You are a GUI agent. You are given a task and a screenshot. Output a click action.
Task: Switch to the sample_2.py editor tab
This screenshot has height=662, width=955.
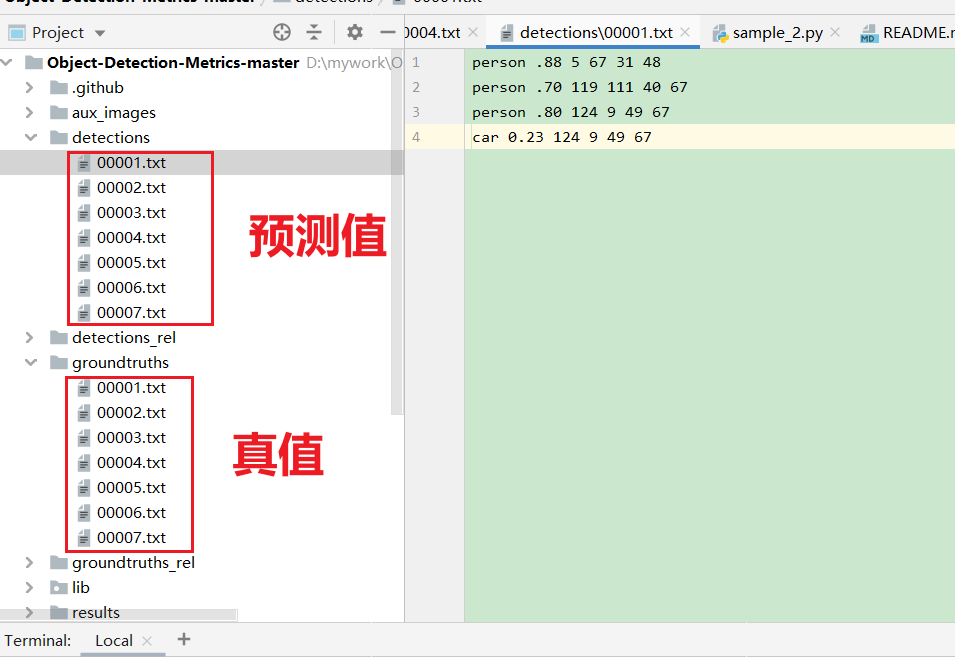[x=778, y=32]
